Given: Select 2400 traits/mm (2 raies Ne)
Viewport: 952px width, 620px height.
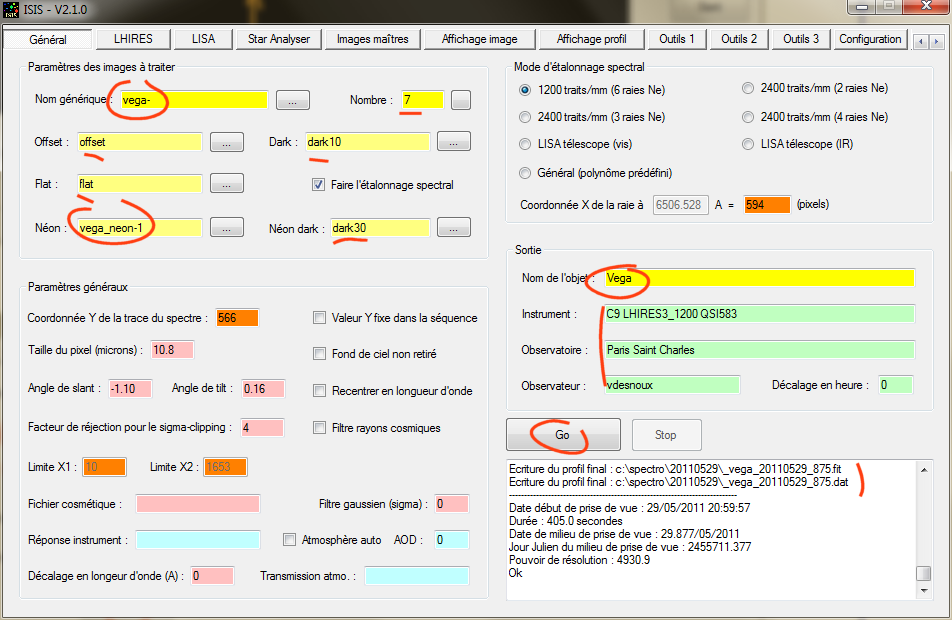Looking at the screenshot, I should point(748,89).
